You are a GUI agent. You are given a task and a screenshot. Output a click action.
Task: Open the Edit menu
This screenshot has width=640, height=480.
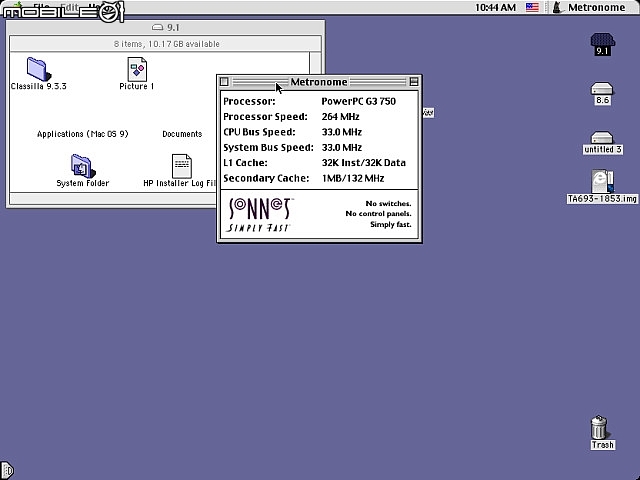tap(70, 7)
